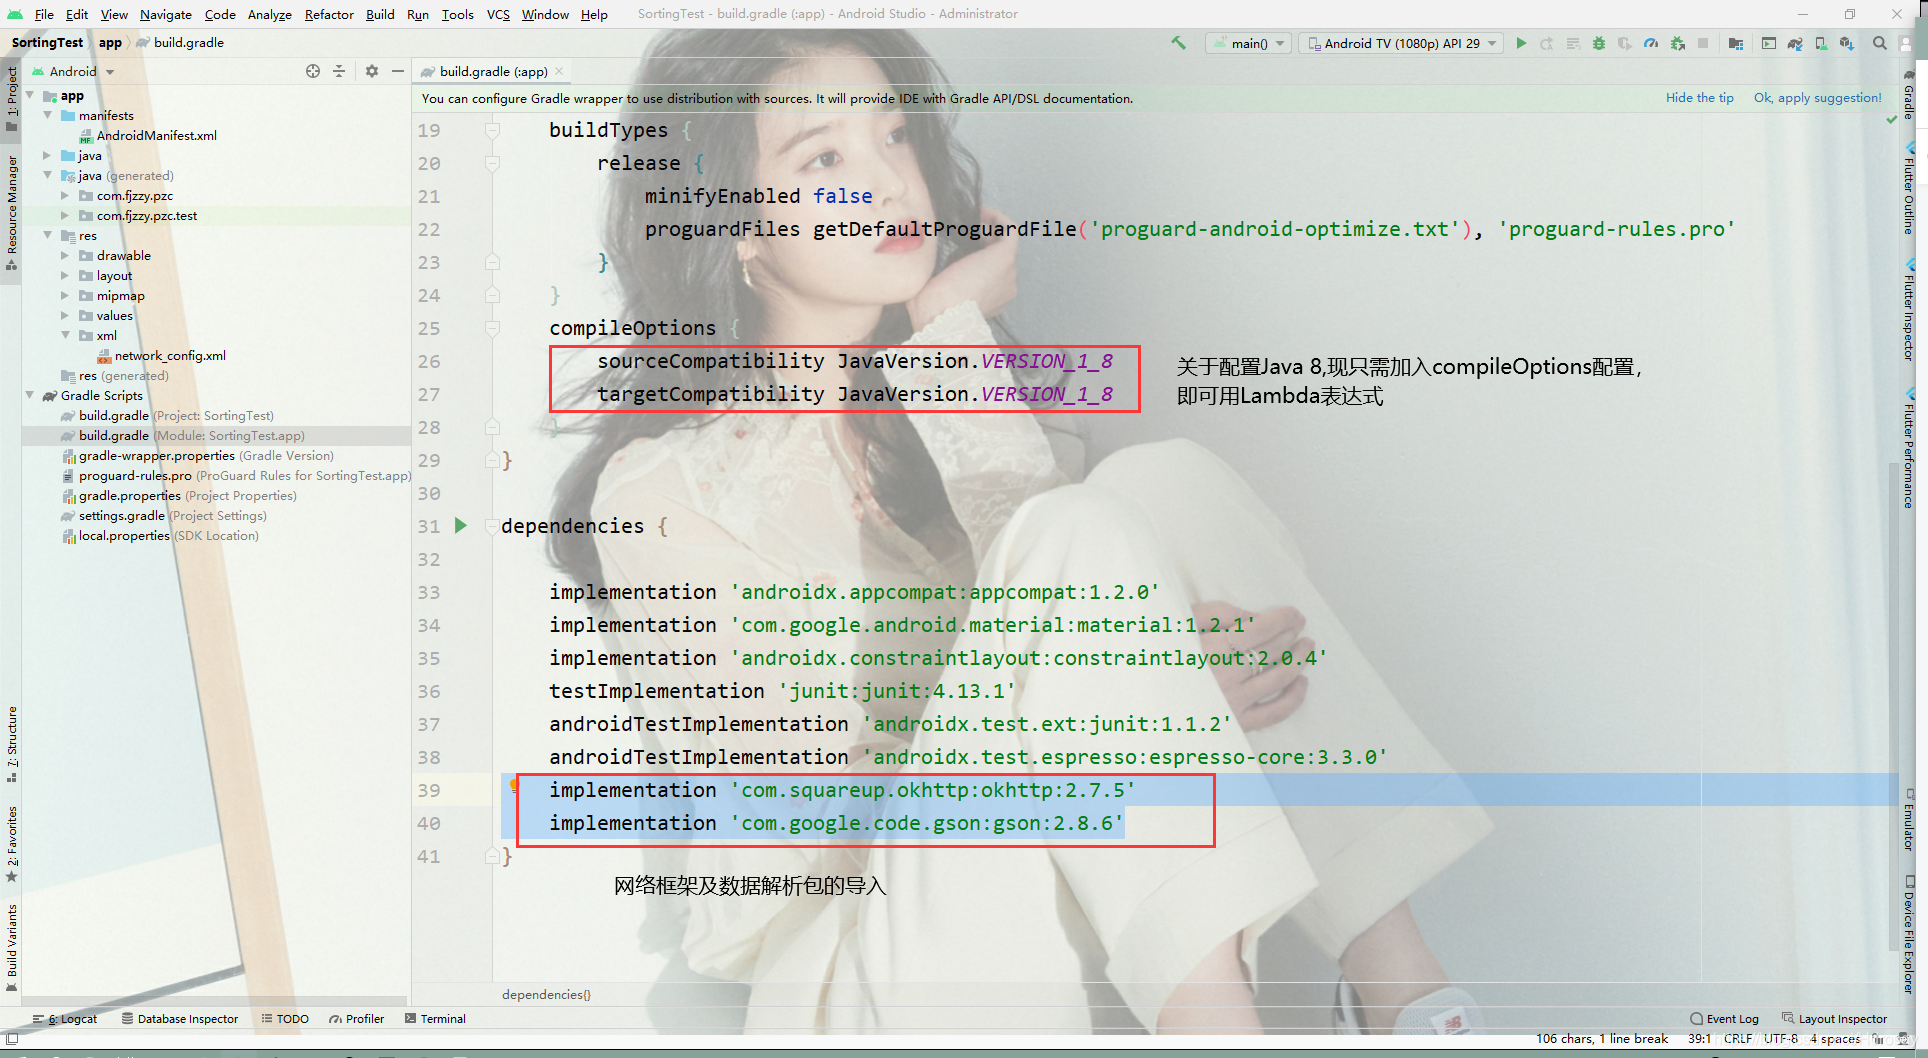Click the Run Anything icon in toolbar

pyautogui.click(x=1769, y=43)
